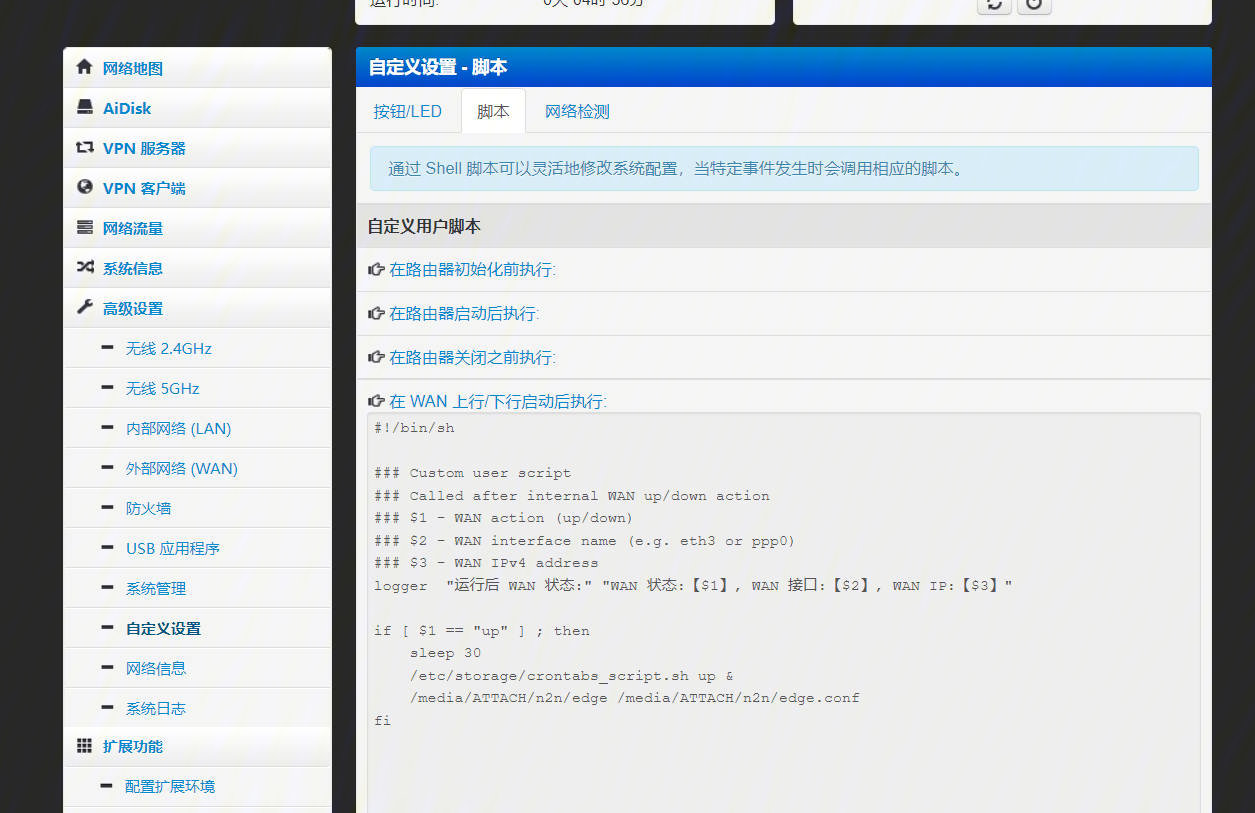1255x813 pixels.
Task: Open the 网络信息 page
Action: [x=156, y=668]
